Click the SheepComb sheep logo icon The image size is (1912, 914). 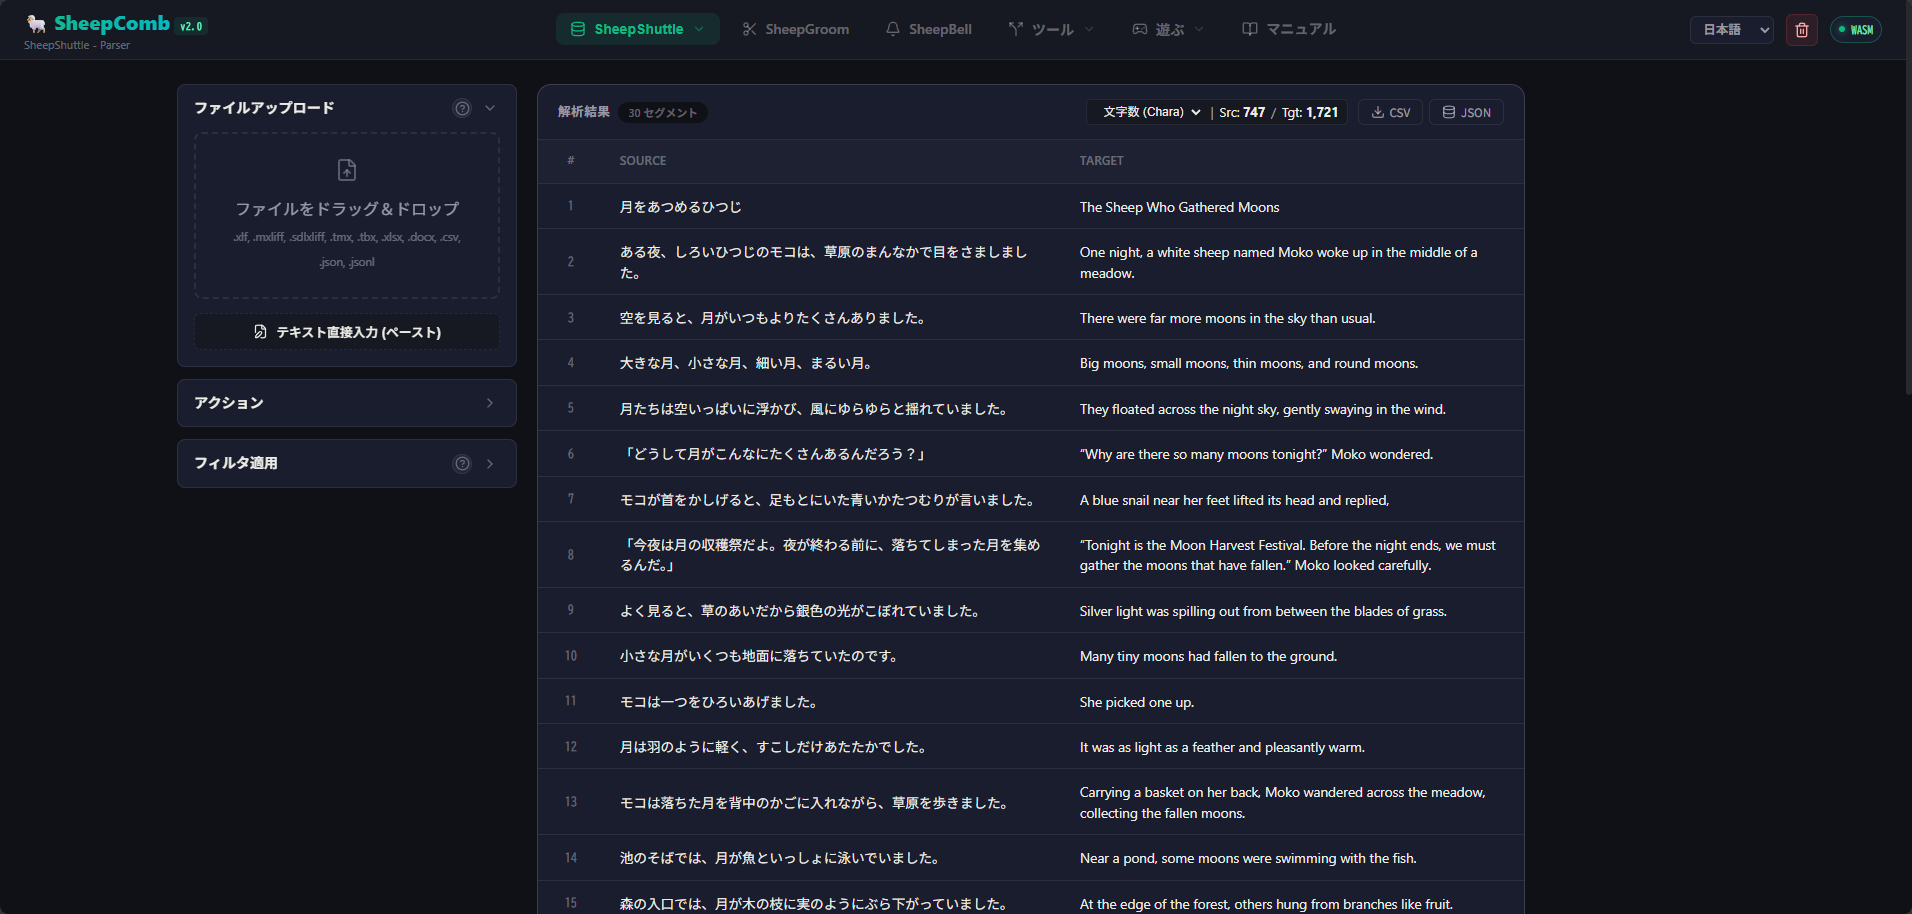(36, 23)
